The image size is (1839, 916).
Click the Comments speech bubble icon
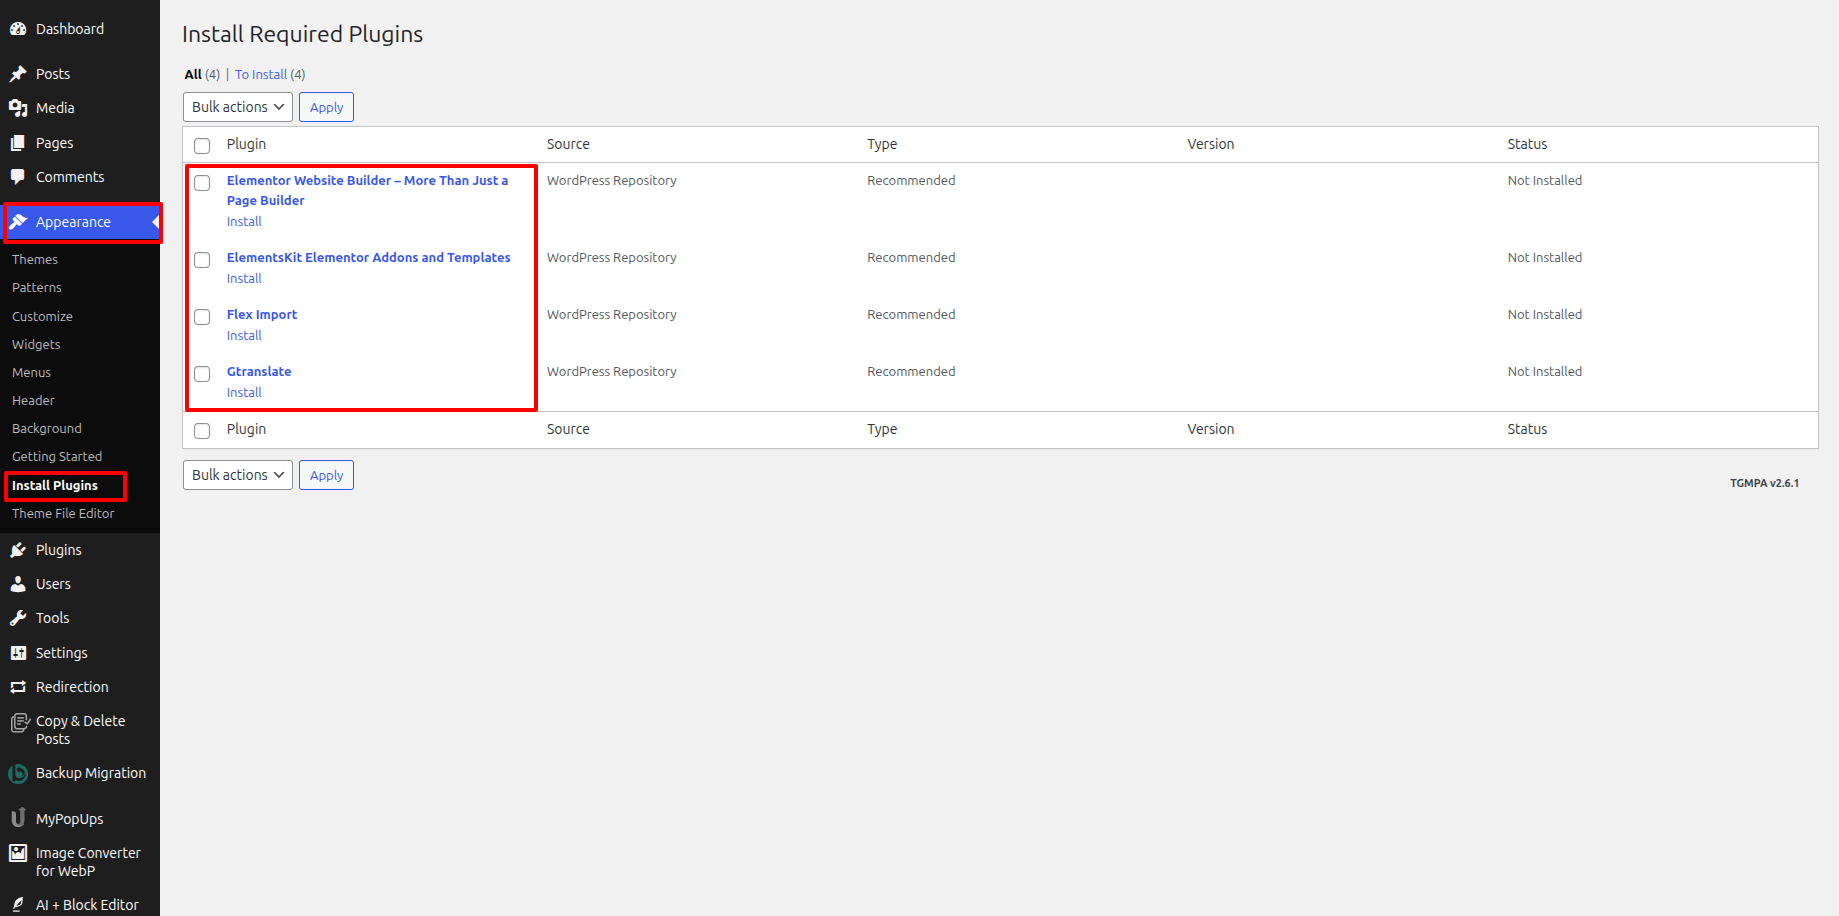pos(18,177)
